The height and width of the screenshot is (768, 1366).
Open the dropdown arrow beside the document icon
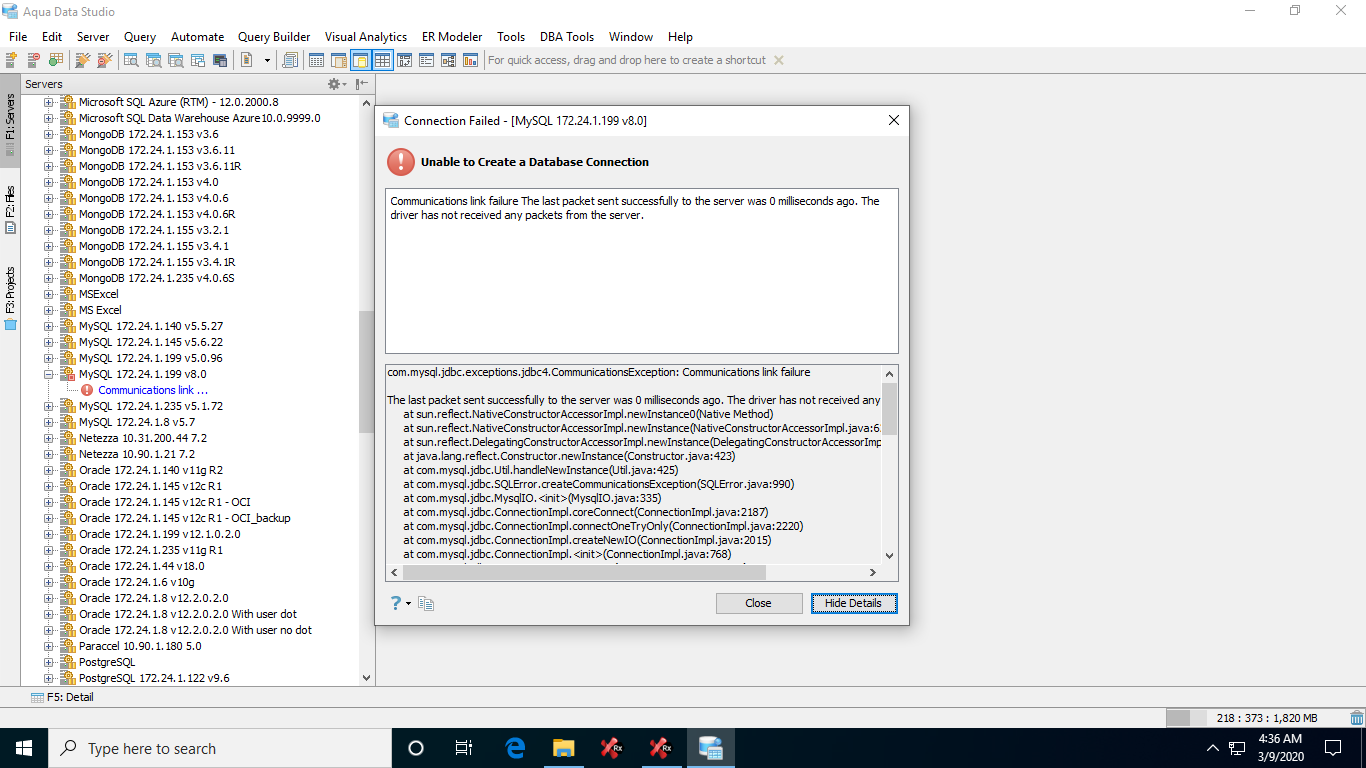[267, 60]
